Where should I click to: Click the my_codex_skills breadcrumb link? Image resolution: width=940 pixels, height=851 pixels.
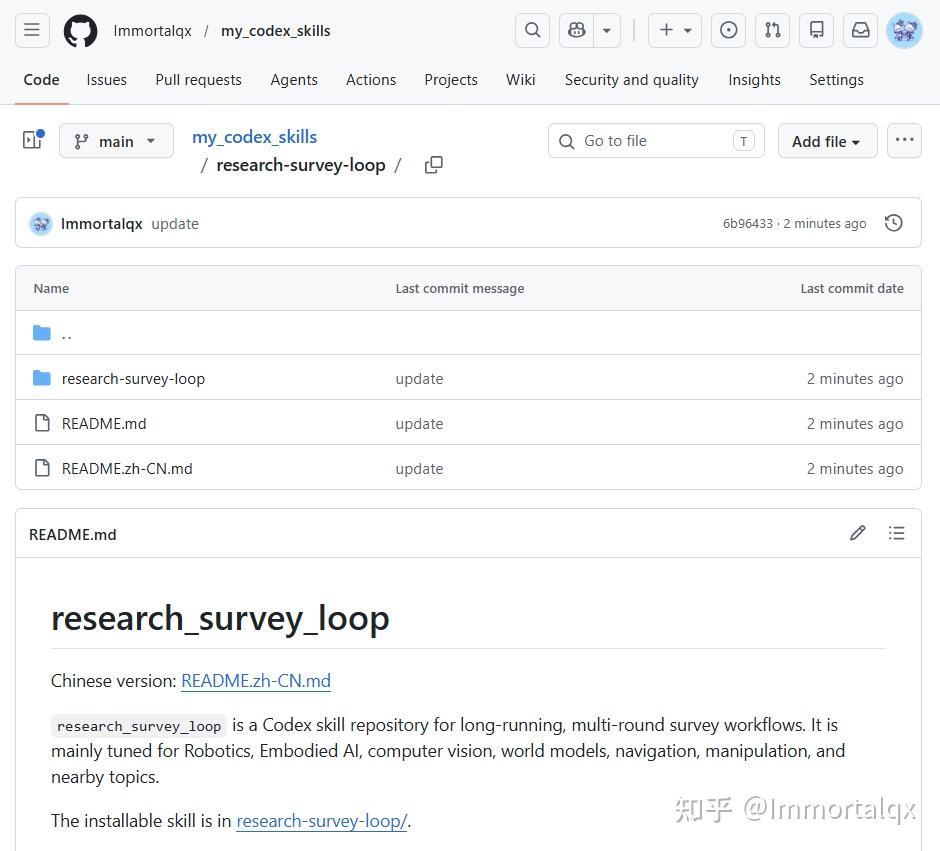coord(254,137)
